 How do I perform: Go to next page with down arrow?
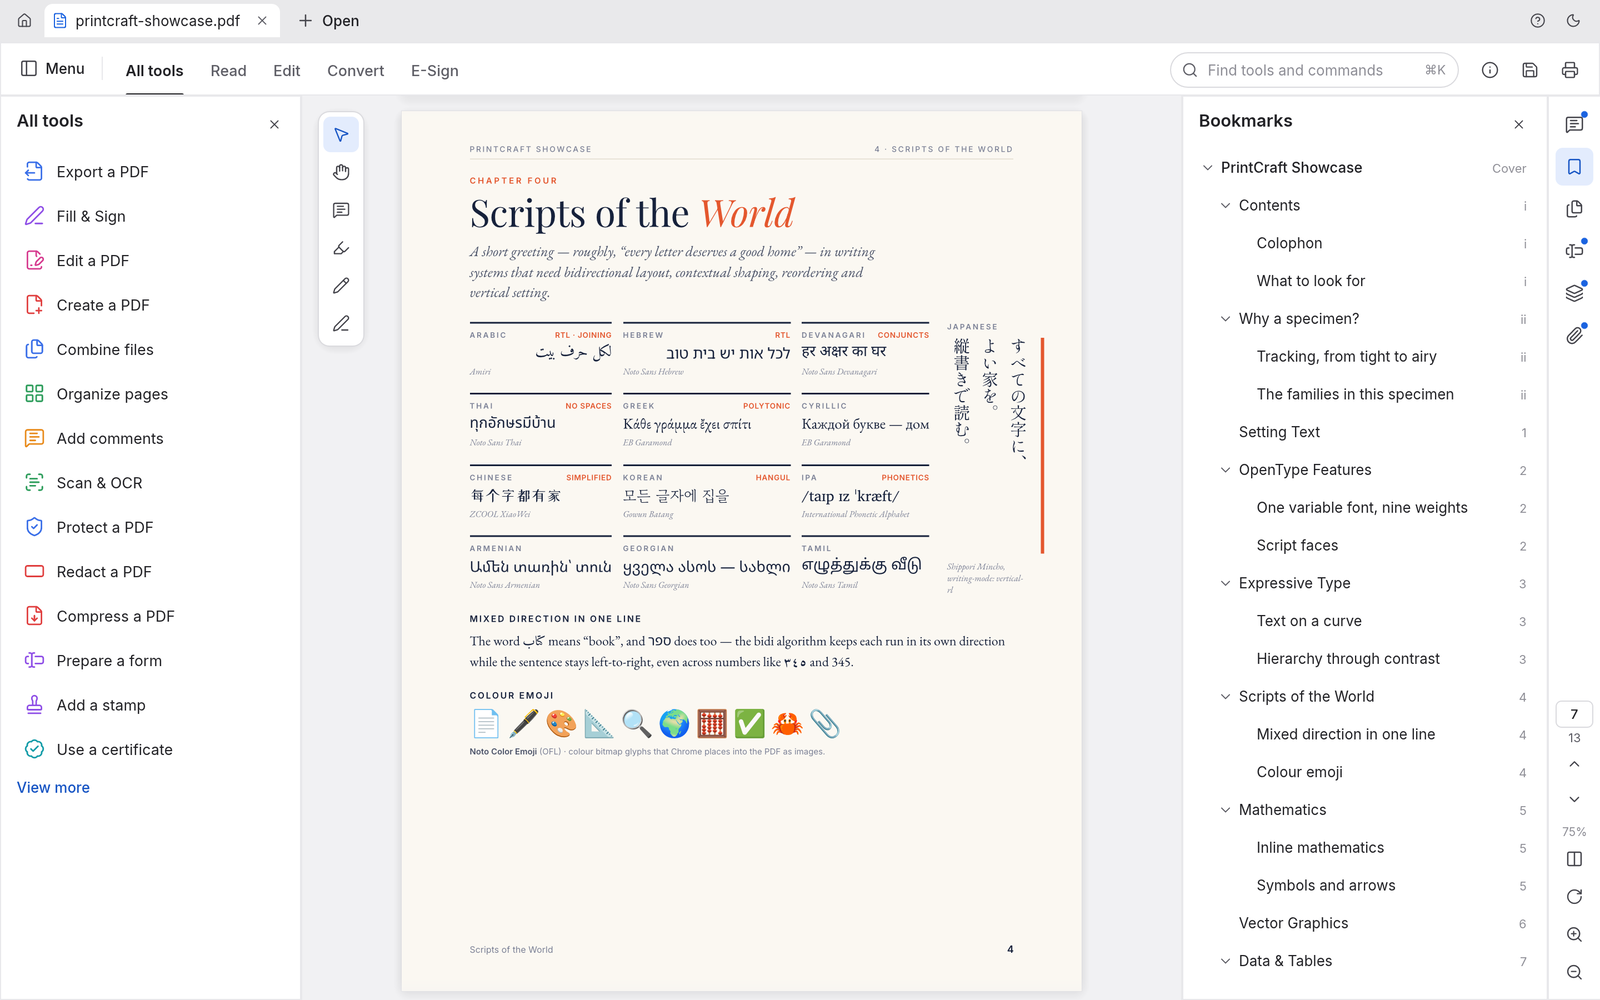(1574, 799)
